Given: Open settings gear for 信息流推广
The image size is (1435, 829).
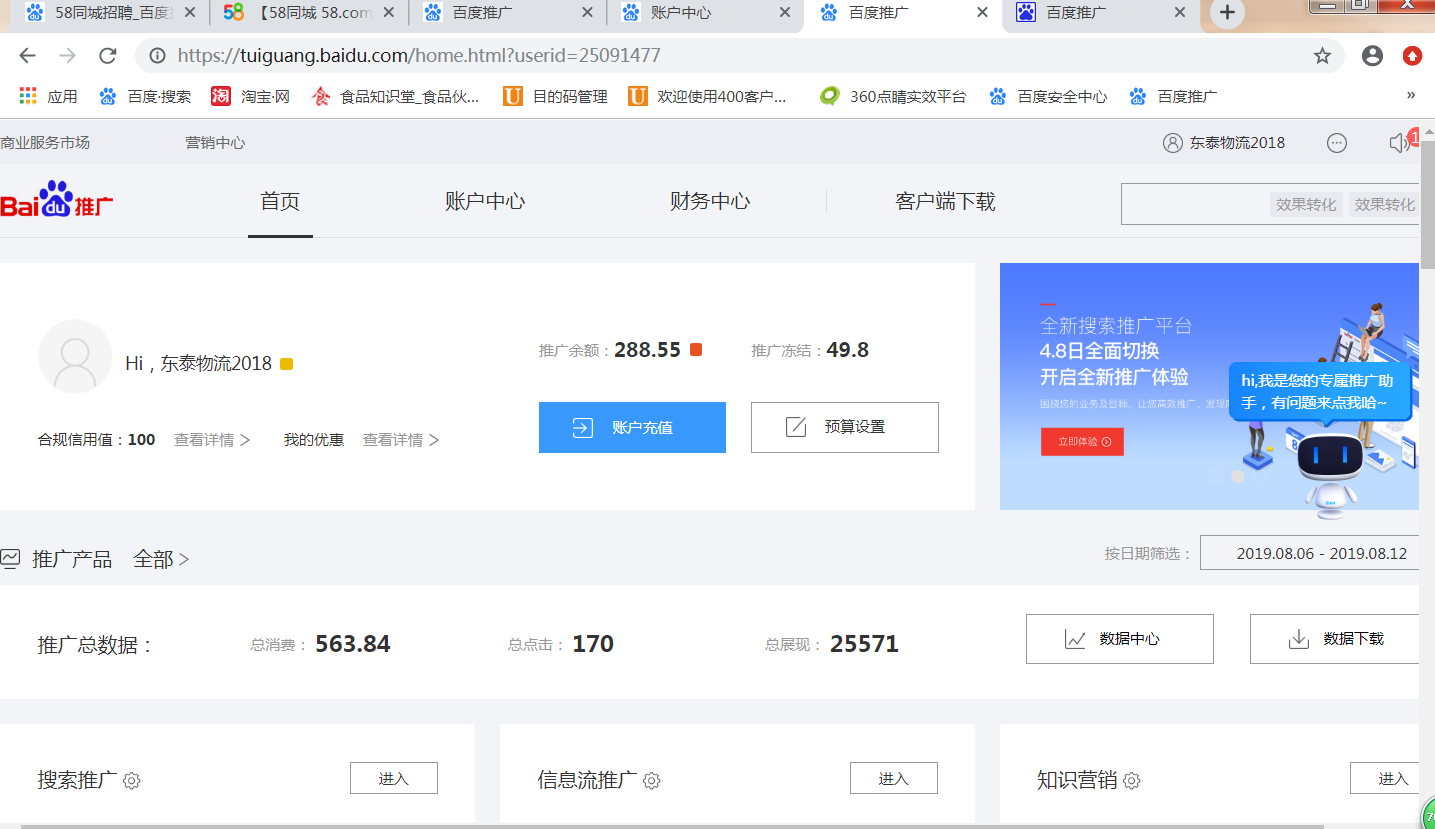Looking at the screenshot, I should (651, 781).
